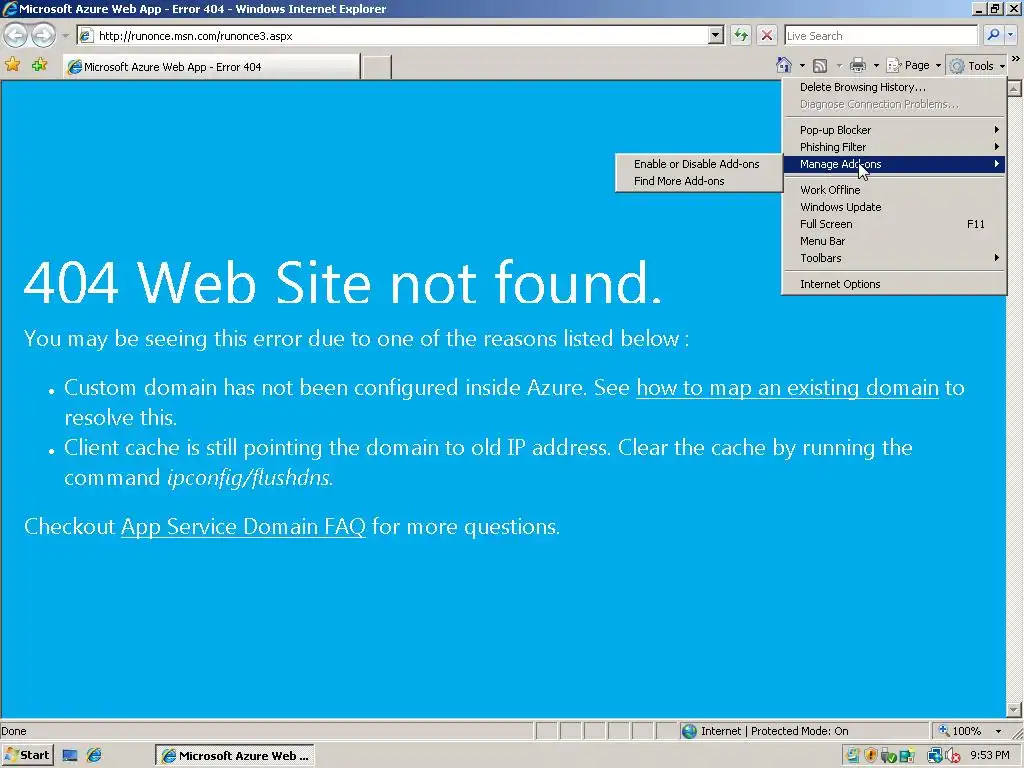Image resolution: width=1024 pixels, height=768 pixels.
Task: Follow the how to map an existing domain link
Action: [788, 388]
